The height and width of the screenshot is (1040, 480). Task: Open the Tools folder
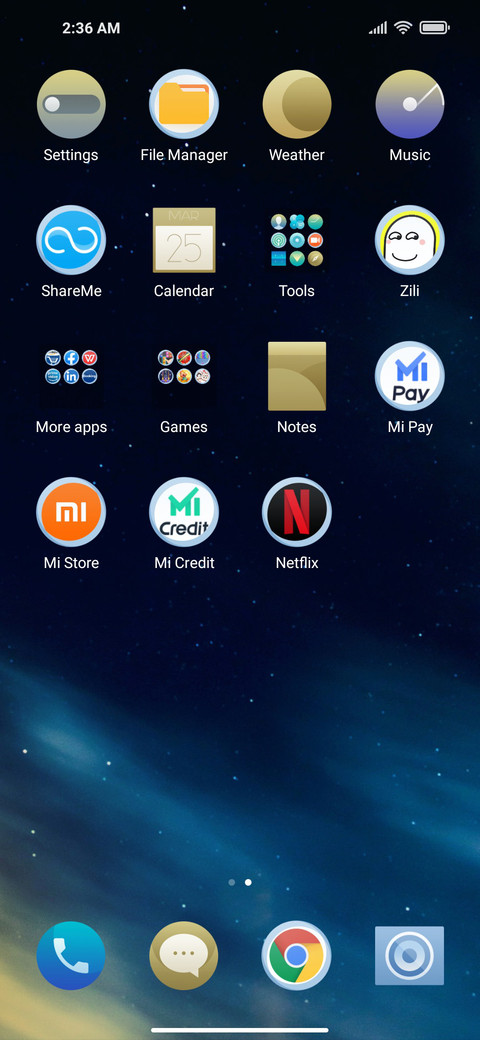point(297,240)
